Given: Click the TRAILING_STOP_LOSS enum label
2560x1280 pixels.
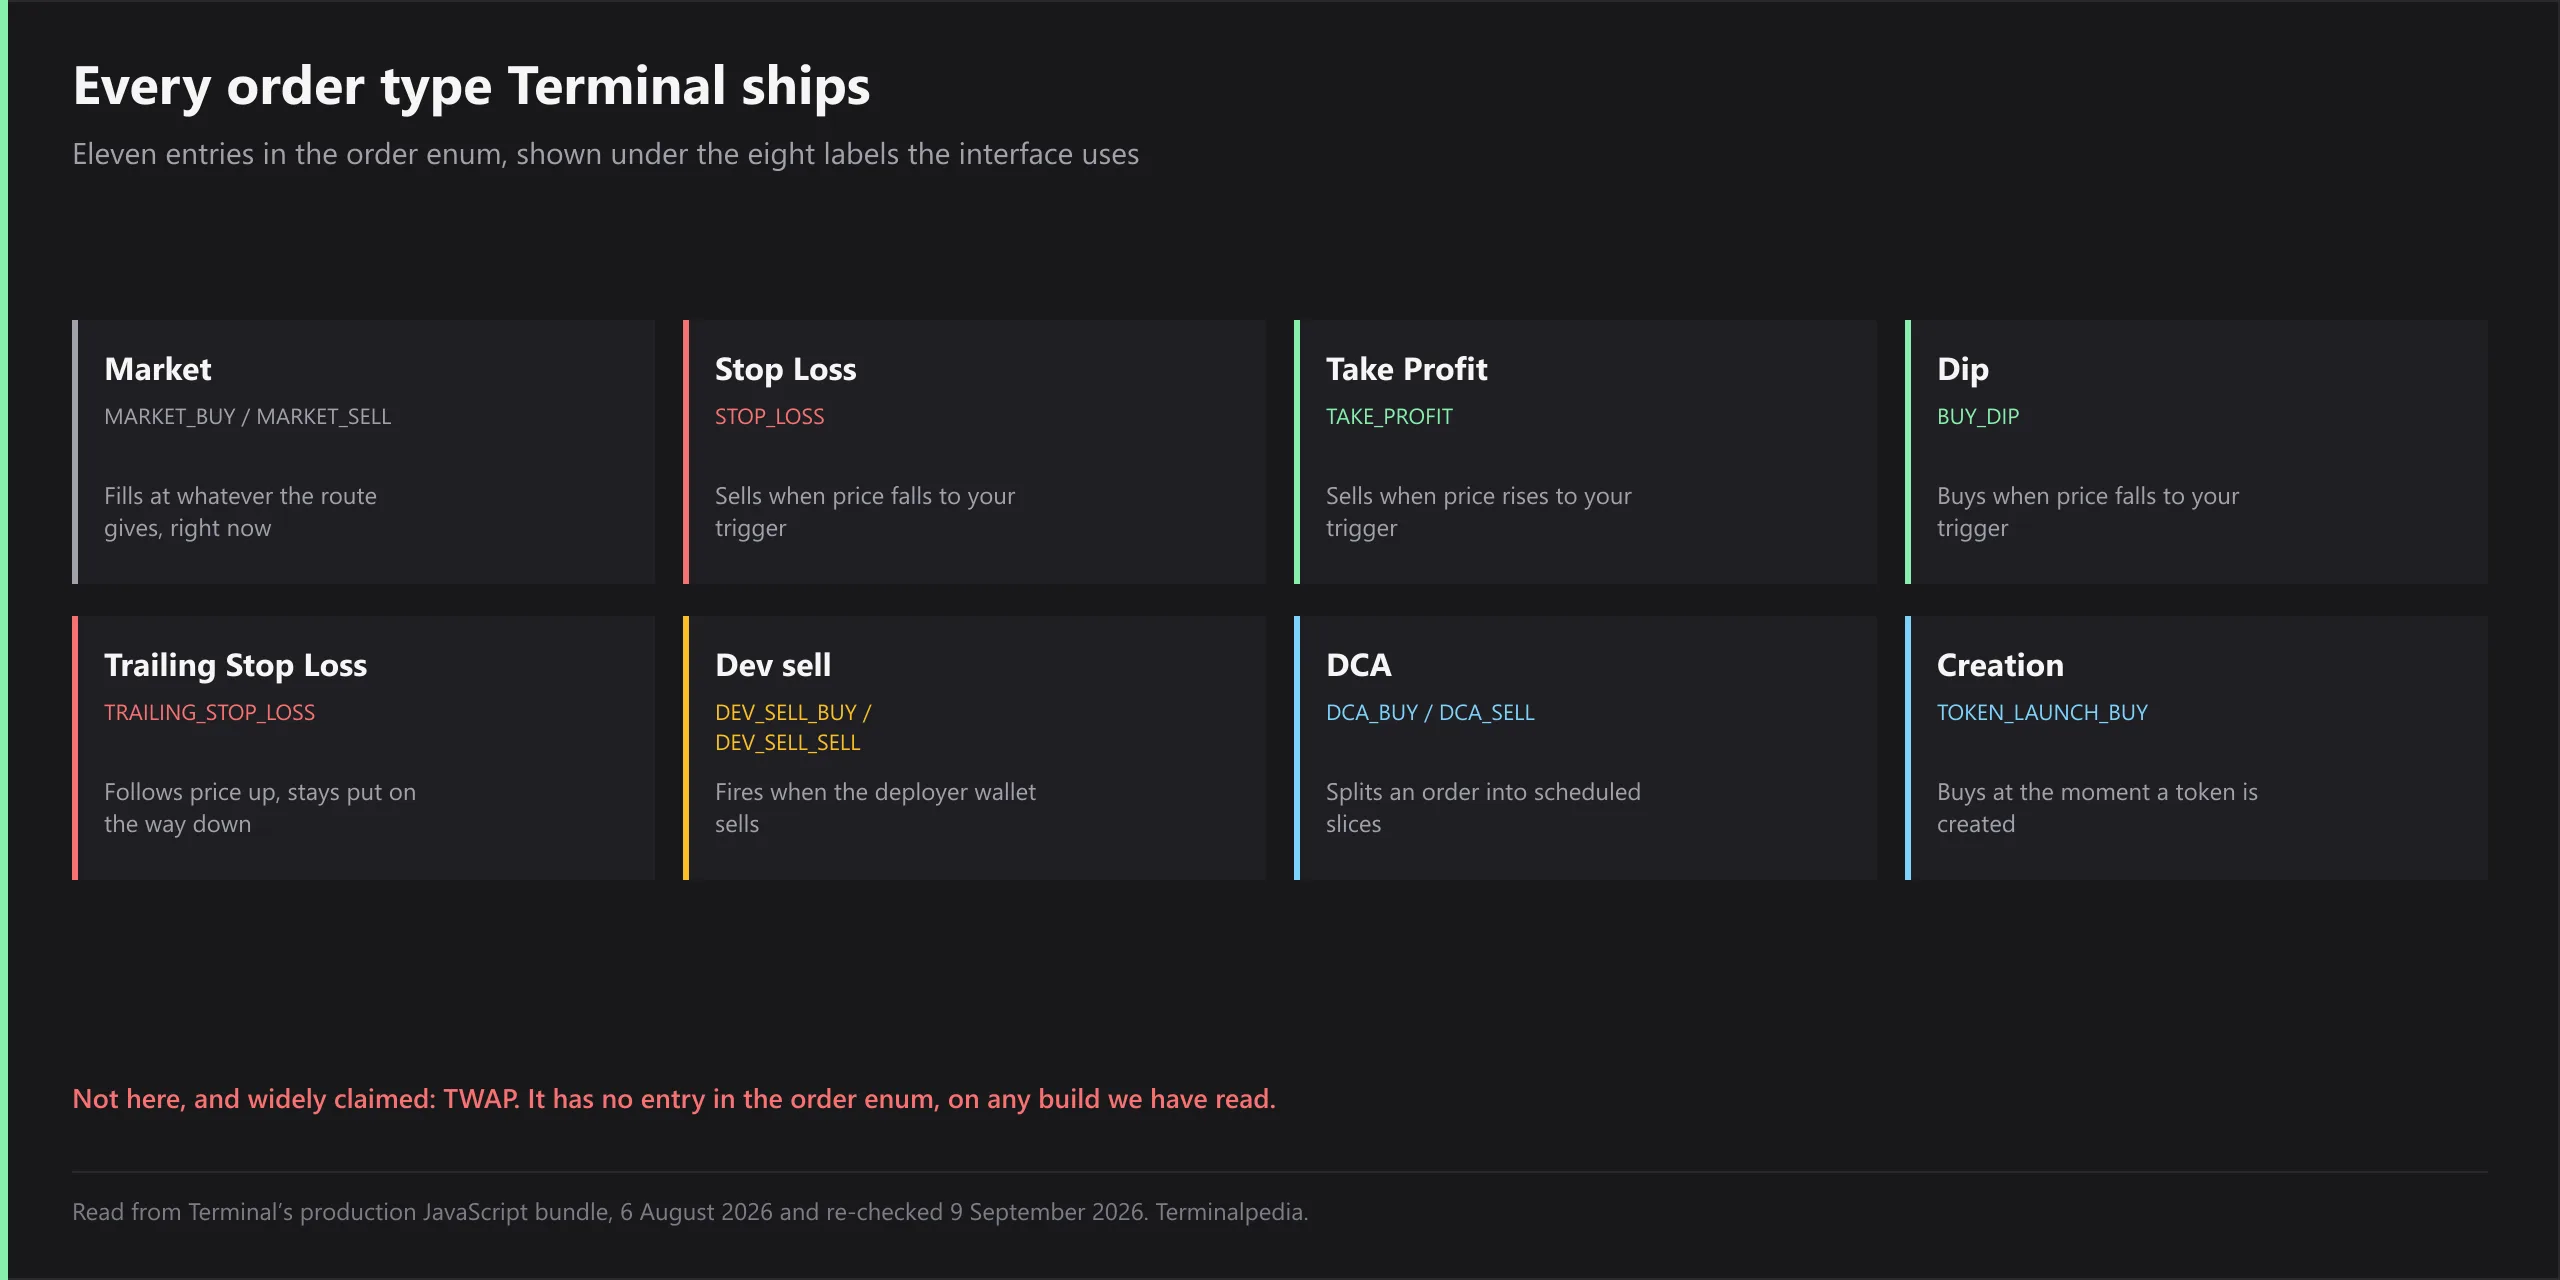Looking at the screenshot, I should click(x=209, y=712).
